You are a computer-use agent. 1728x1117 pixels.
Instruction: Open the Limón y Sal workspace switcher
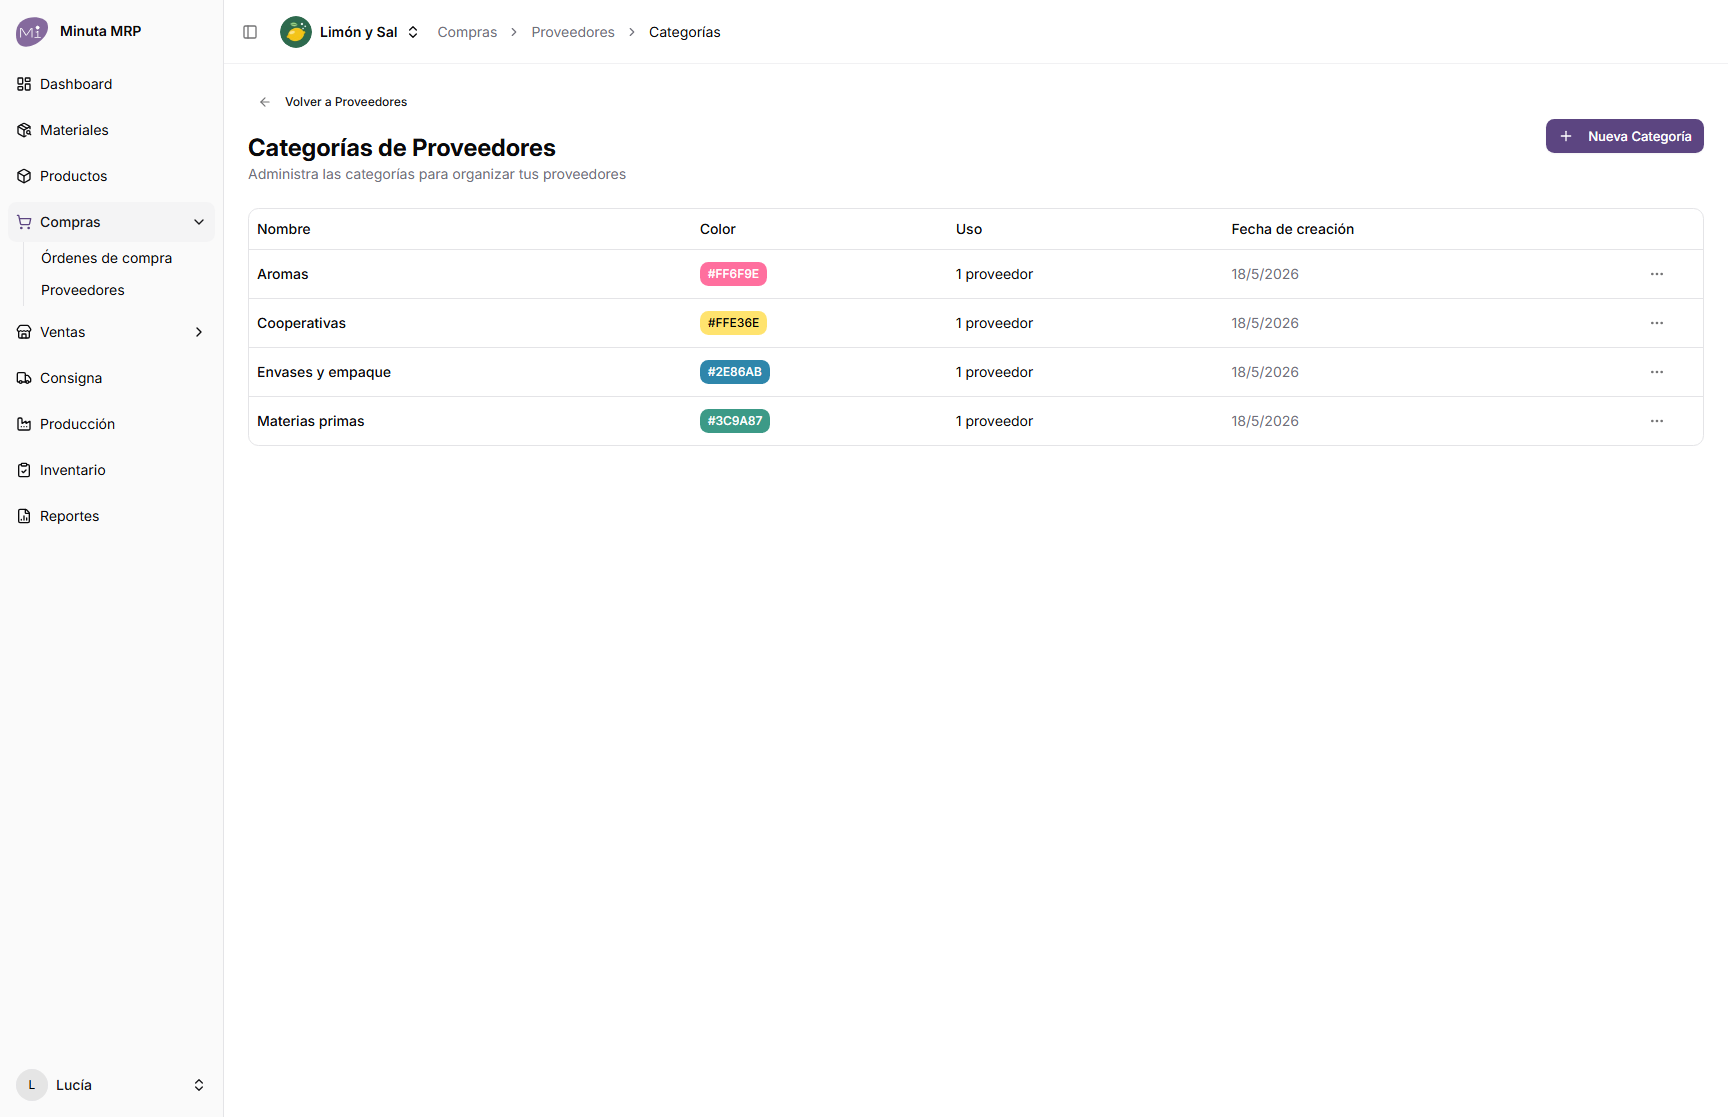click(350, 32)
